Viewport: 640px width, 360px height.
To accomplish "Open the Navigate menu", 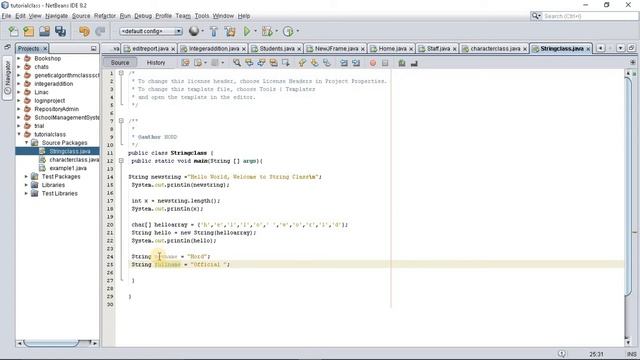I will point(56,16).
